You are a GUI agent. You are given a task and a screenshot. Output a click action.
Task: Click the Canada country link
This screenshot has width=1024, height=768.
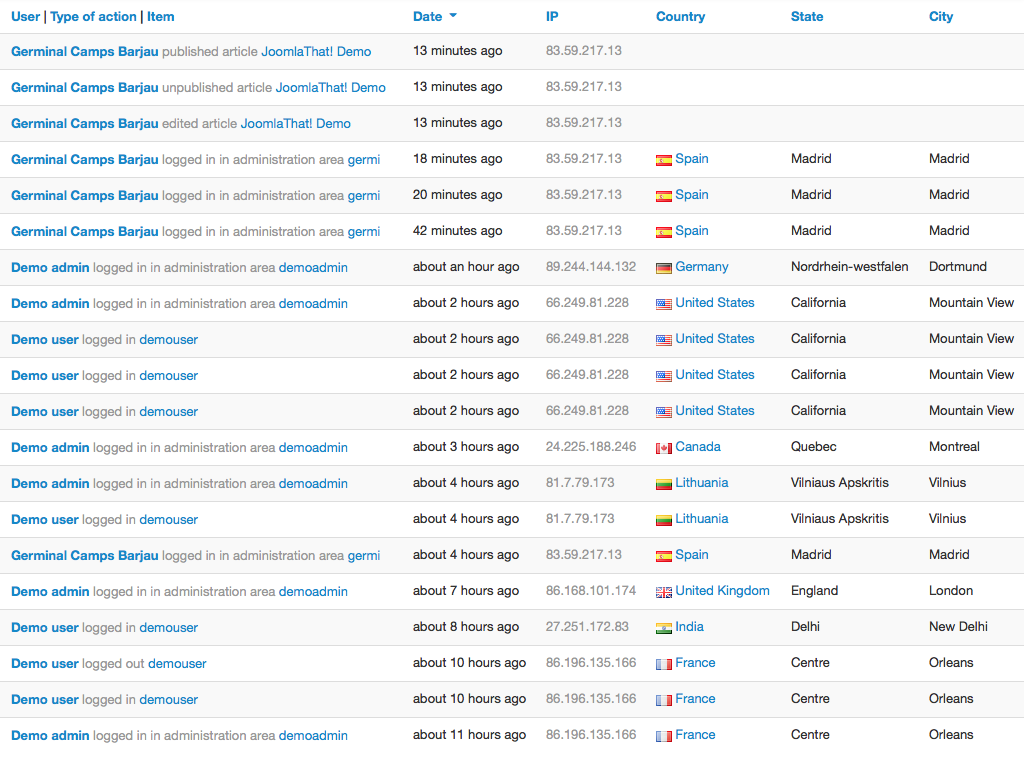(697, 447)
